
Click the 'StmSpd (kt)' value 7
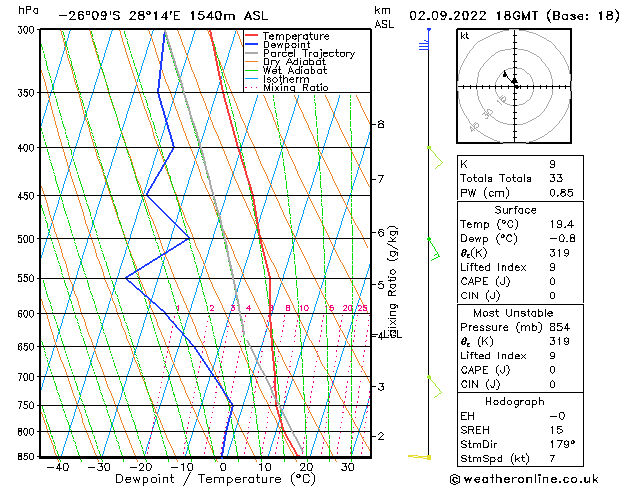pyautogui.click(x=552, y=459)
